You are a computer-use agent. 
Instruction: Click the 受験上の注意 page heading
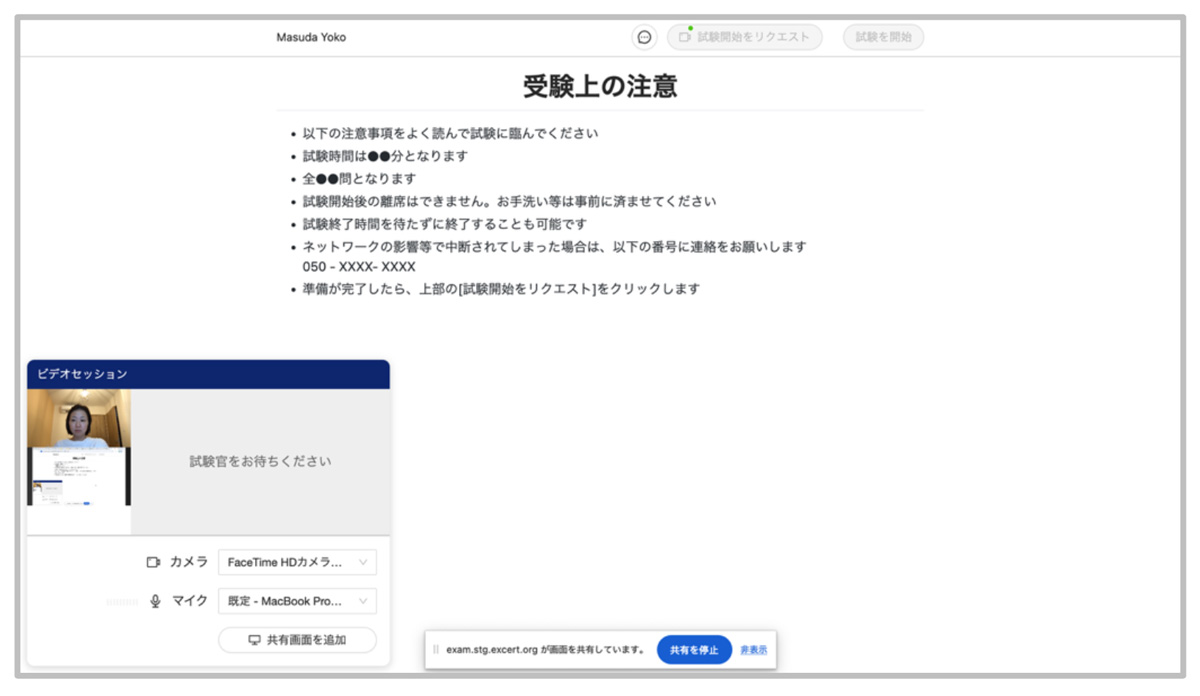(600, 86)
